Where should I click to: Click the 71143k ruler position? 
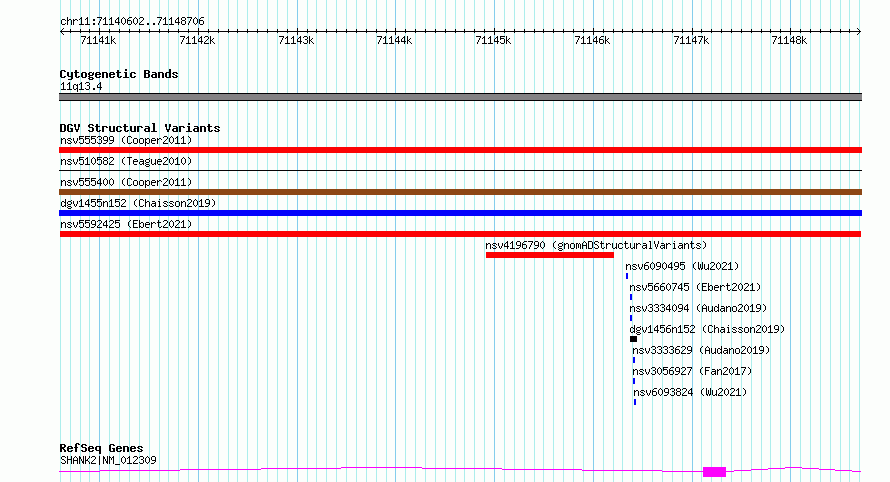pyautogui.click(x=296, y=40)
